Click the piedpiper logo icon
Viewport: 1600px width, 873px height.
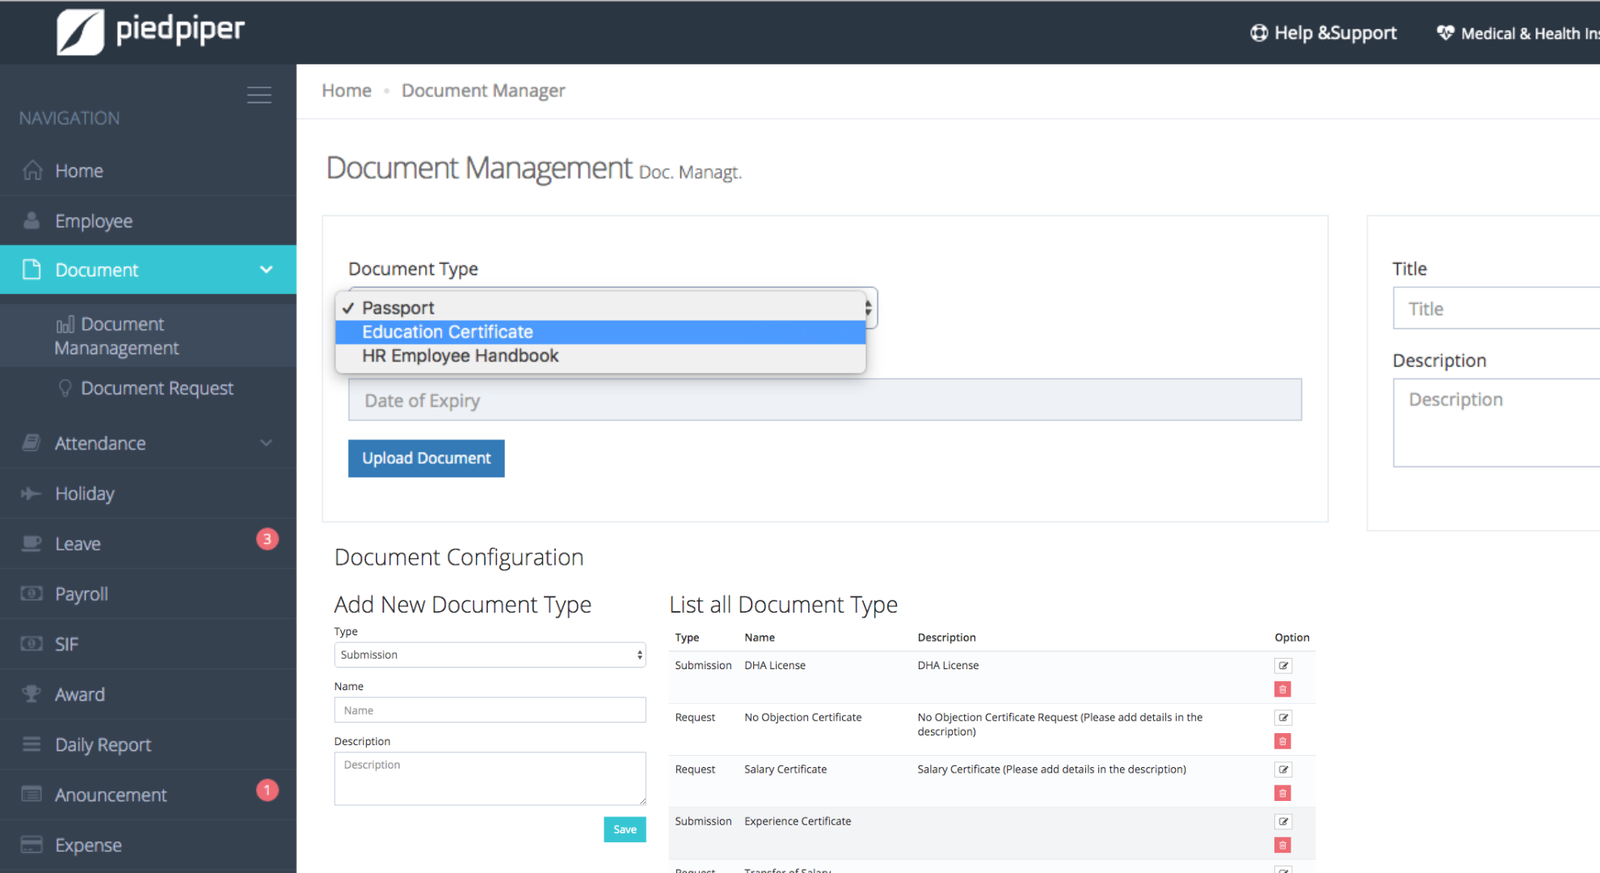pyautogui.click(x=80, y=32)
